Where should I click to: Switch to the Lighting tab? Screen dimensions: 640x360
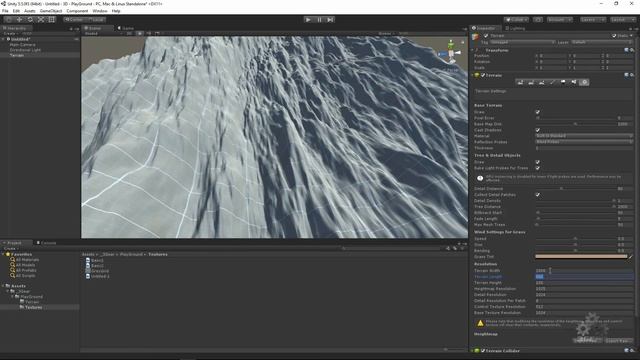[x=516, y=28]
